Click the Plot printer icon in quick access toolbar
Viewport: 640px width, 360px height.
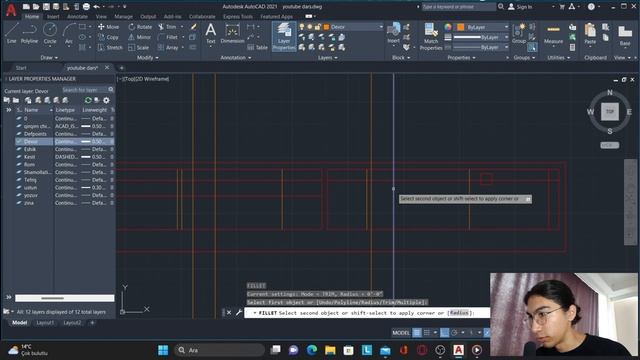[86, 7]
